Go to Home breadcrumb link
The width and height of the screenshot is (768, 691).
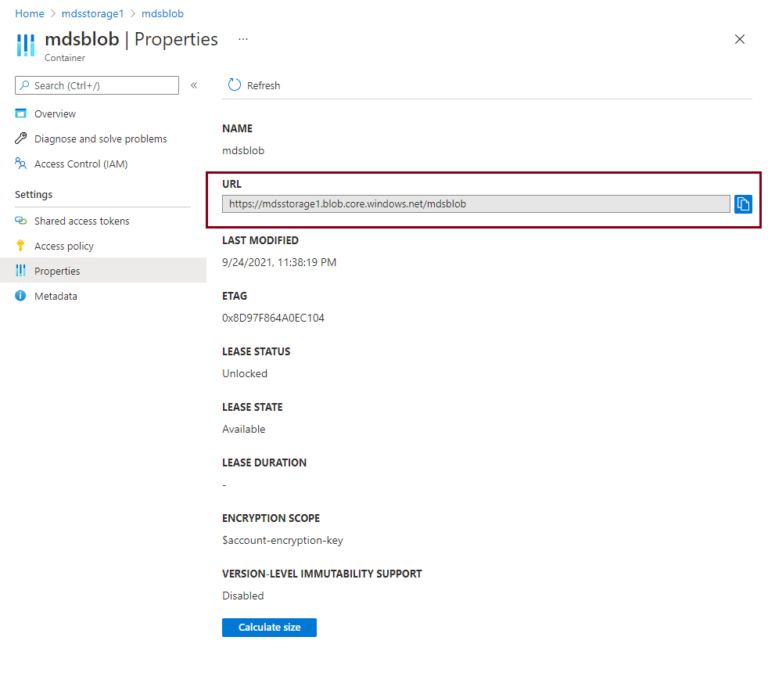point(29,13)
